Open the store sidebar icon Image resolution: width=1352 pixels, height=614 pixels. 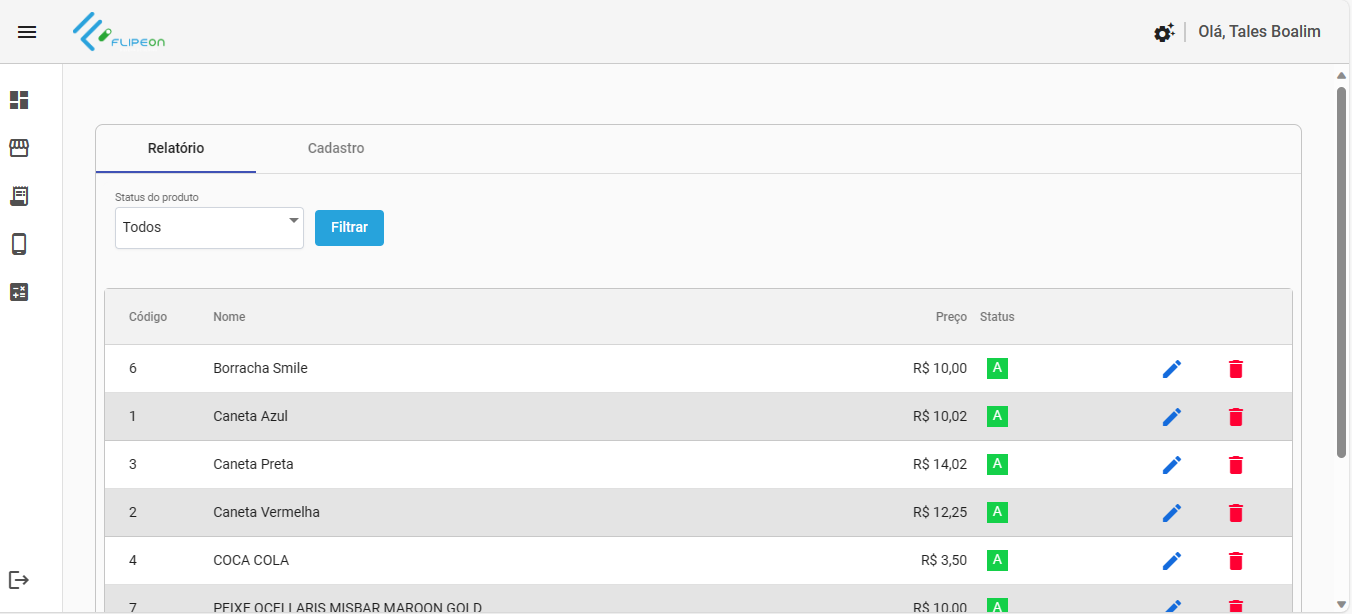coord(19,148)
